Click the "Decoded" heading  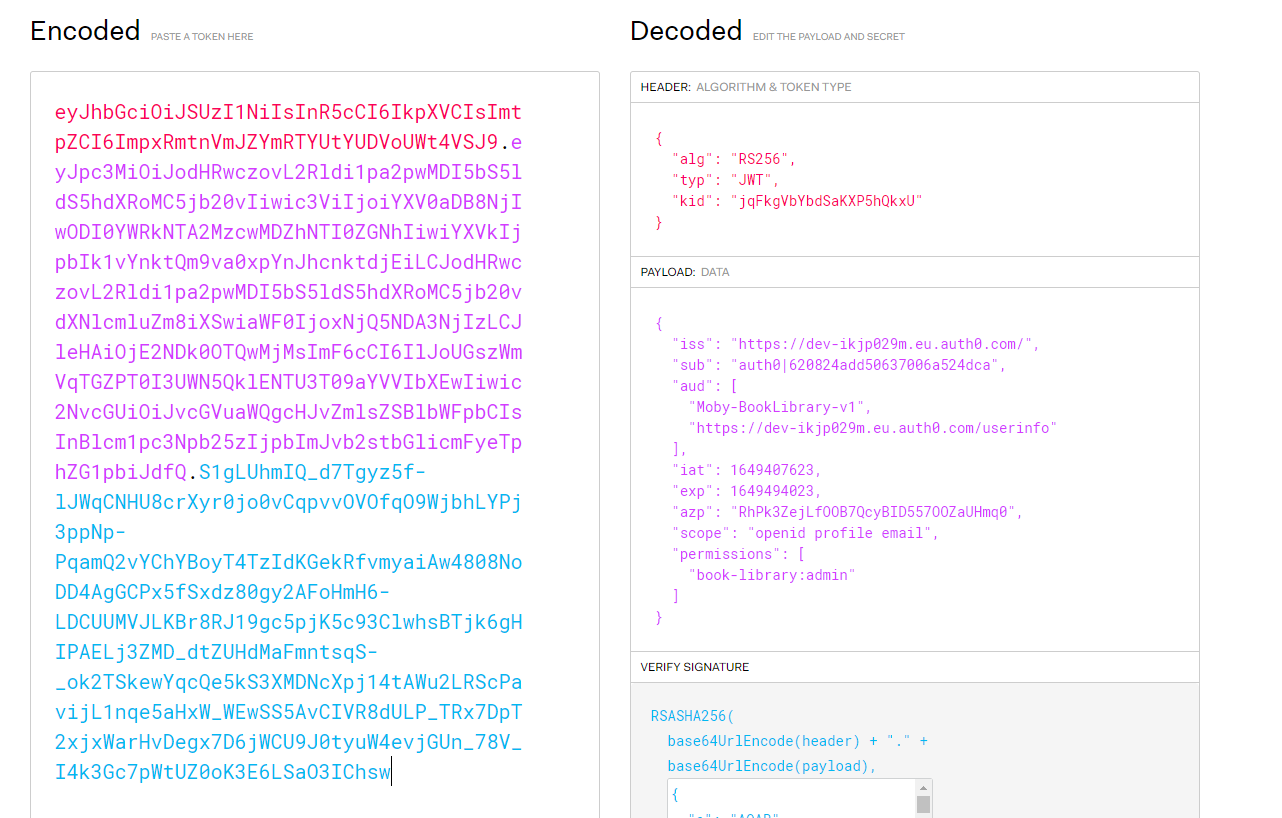click(686, 31)
